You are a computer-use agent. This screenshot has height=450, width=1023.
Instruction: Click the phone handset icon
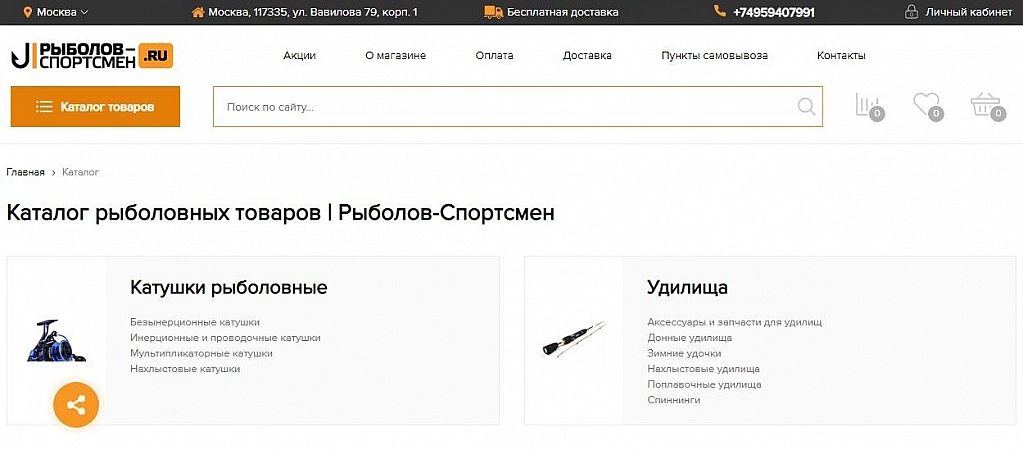[720, 12]
